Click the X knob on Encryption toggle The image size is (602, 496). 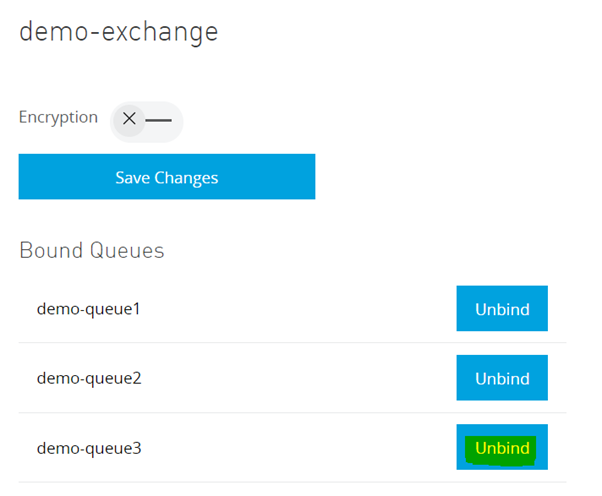[x=129, y=119]
